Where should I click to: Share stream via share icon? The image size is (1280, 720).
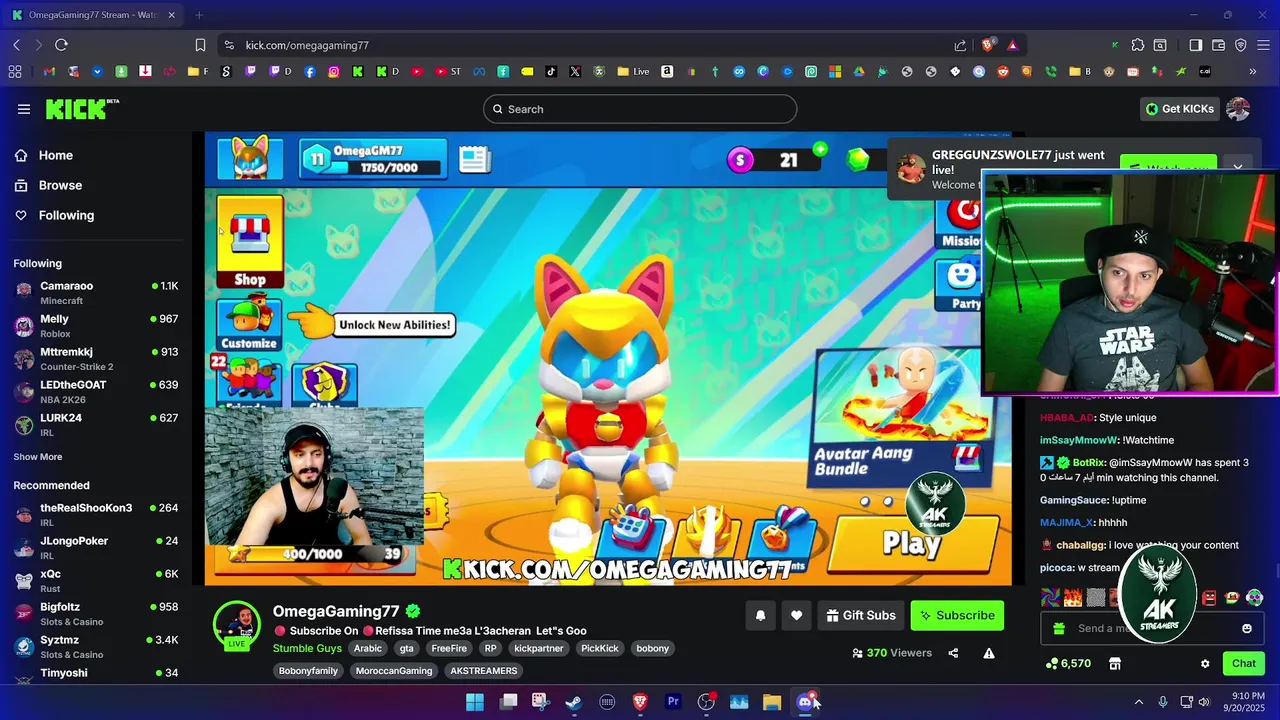point(953,653)
